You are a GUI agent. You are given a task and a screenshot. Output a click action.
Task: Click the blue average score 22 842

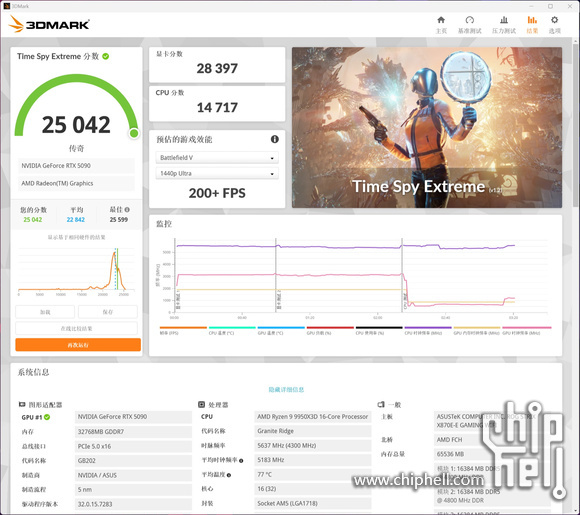(x=76, y=219)
